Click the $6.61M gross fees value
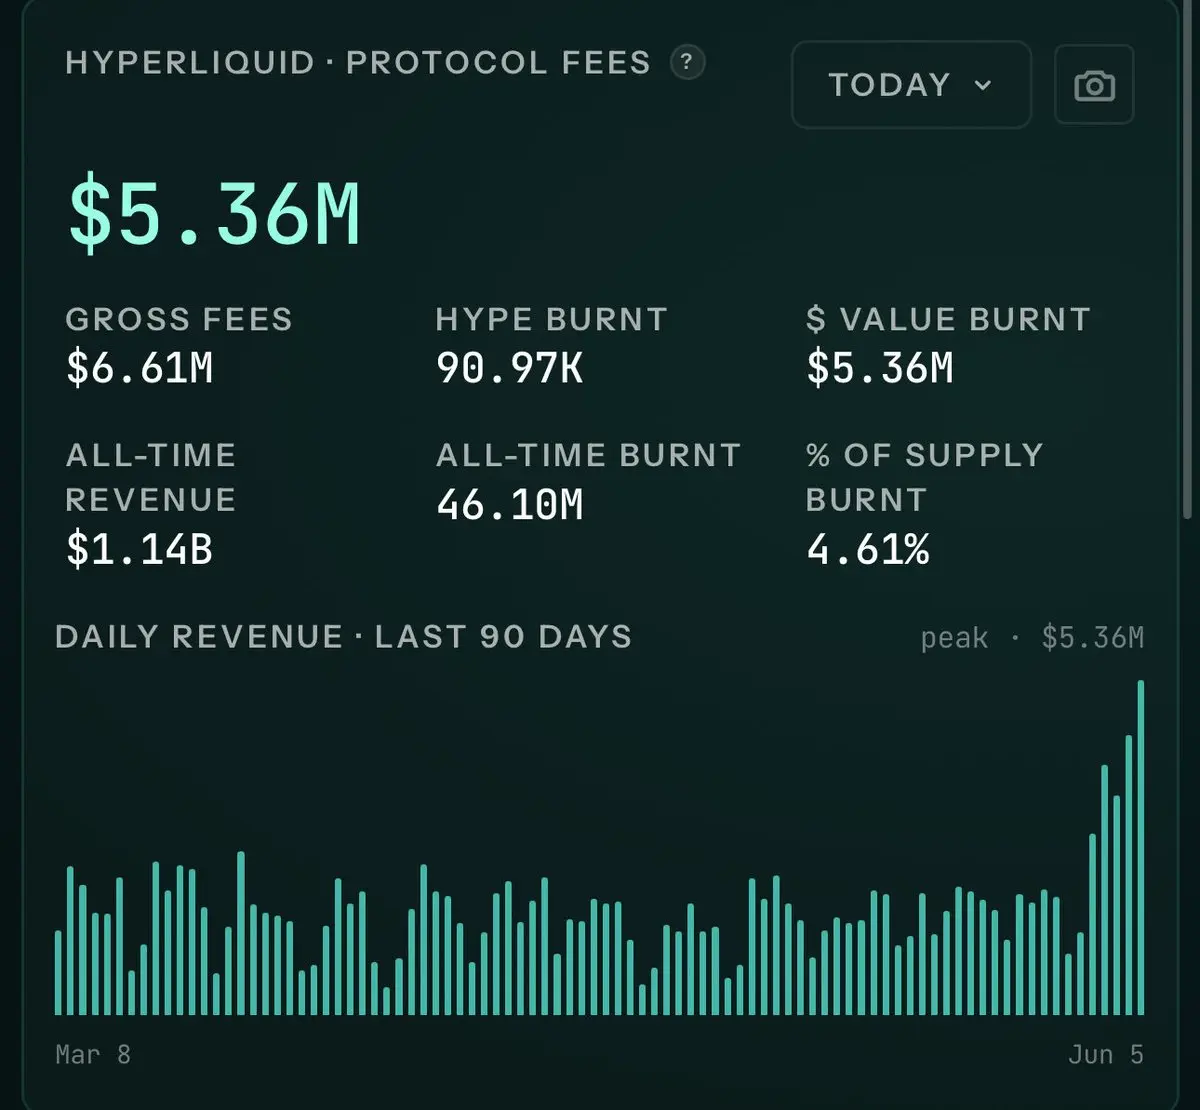The height and width of the screenshot is (1110, 1200). (140, 368)
